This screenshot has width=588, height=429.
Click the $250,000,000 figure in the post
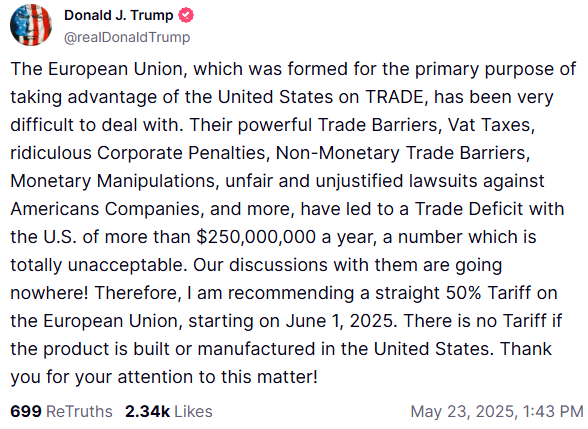click(256, 237)
